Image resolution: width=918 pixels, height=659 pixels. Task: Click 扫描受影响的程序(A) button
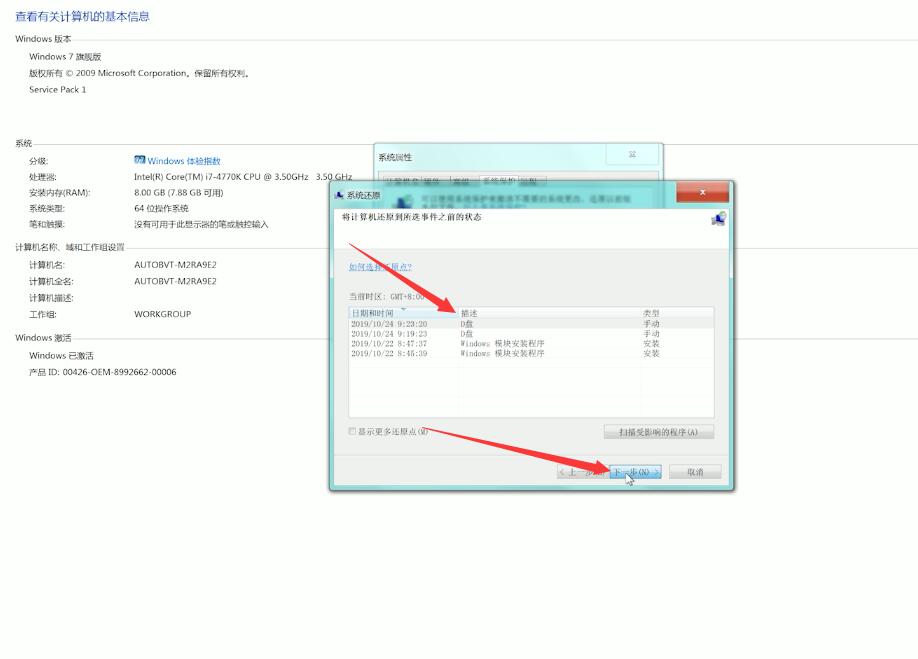[x=659, y=432]
